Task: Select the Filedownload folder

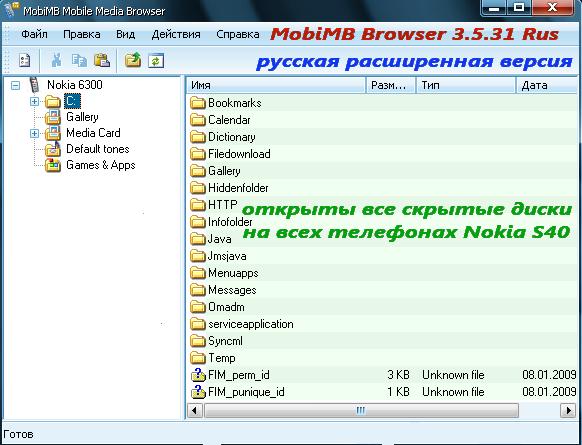Action: [x=239, y=154]
